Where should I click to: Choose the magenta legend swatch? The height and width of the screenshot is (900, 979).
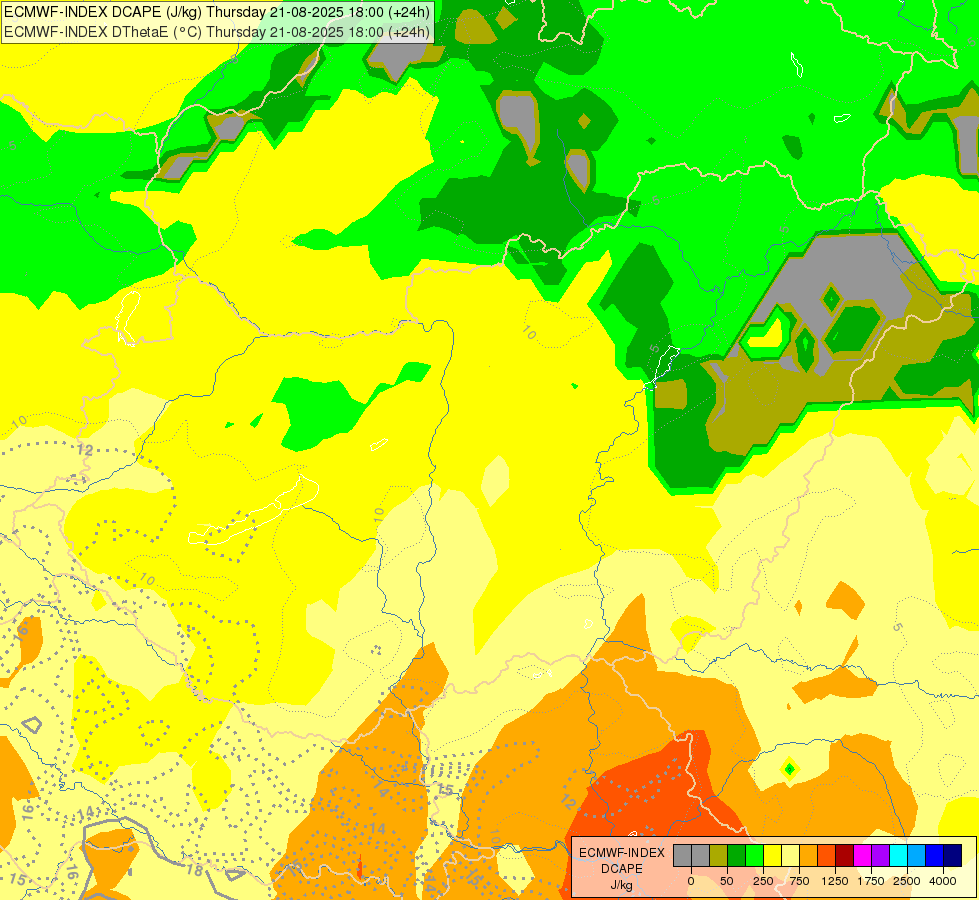(x=863, y=856)
